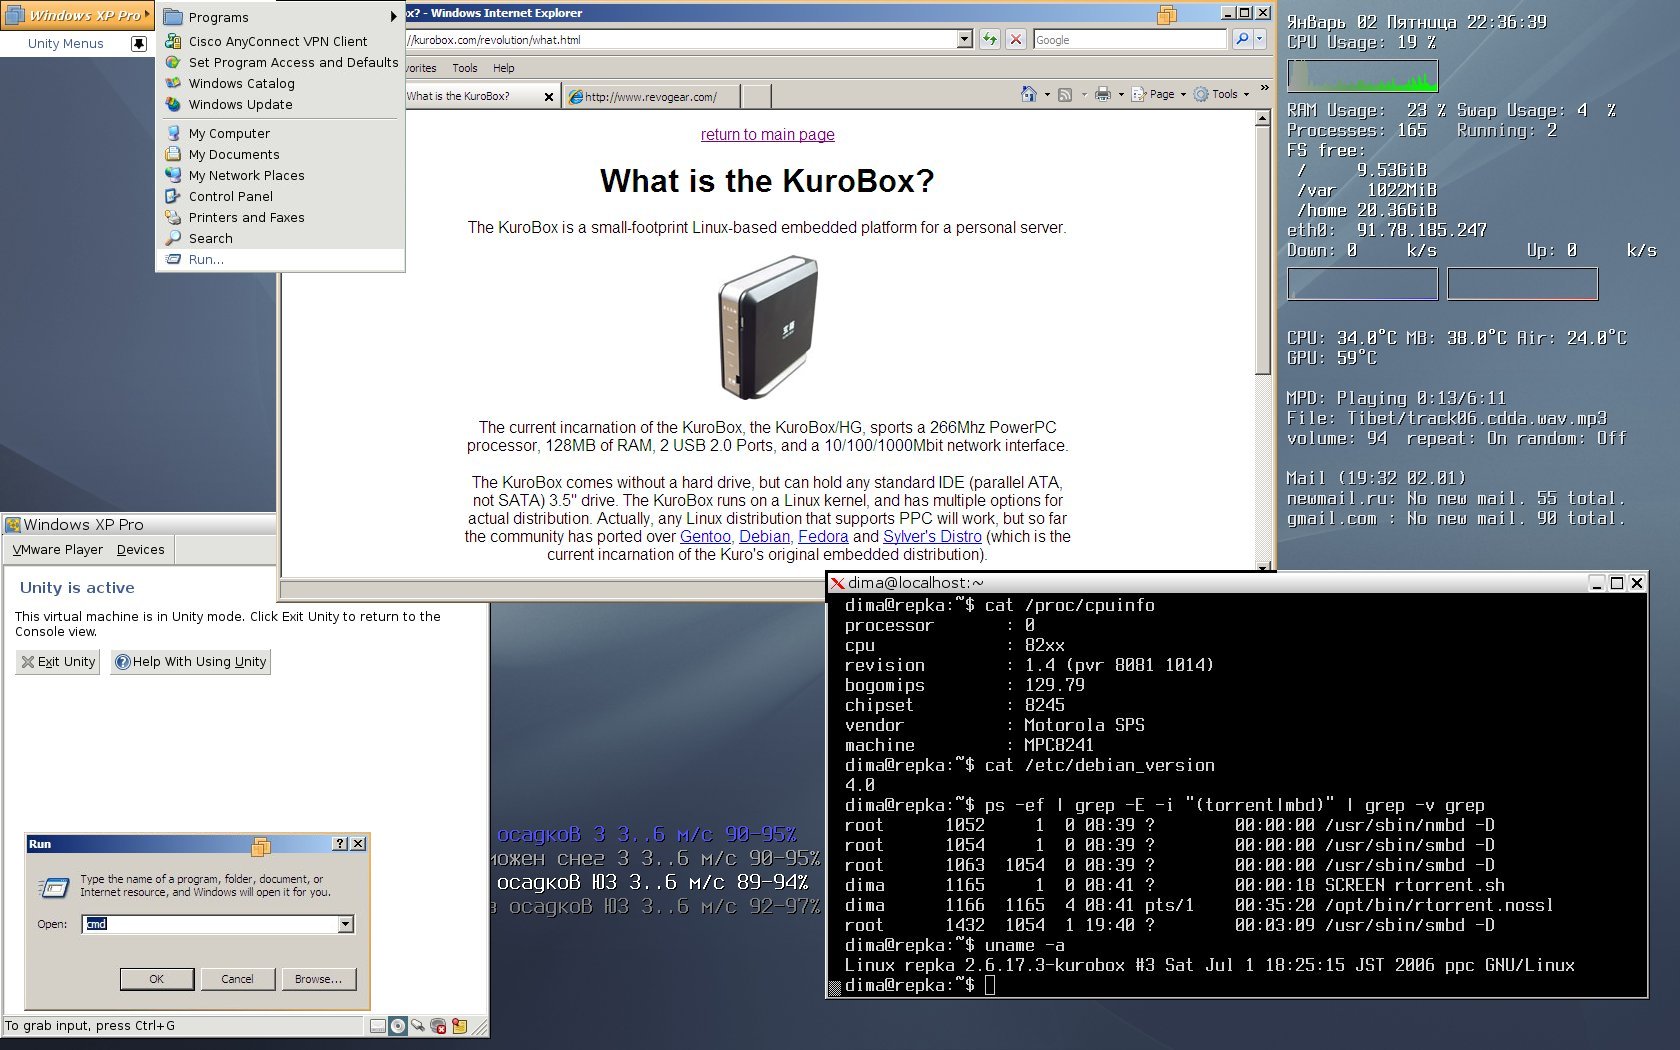Click the VMware floppy drive status icon

pos(378,1025)
